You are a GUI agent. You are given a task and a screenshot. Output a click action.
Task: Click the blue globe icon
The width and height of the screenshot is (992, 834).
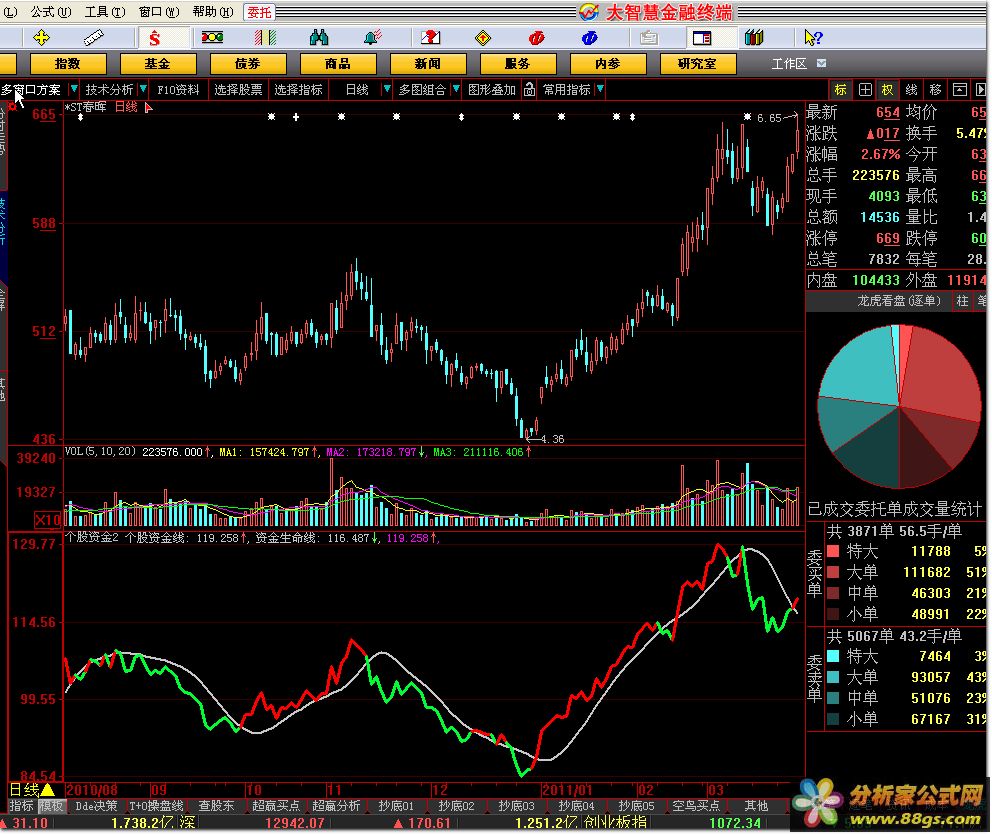point(590,38)
